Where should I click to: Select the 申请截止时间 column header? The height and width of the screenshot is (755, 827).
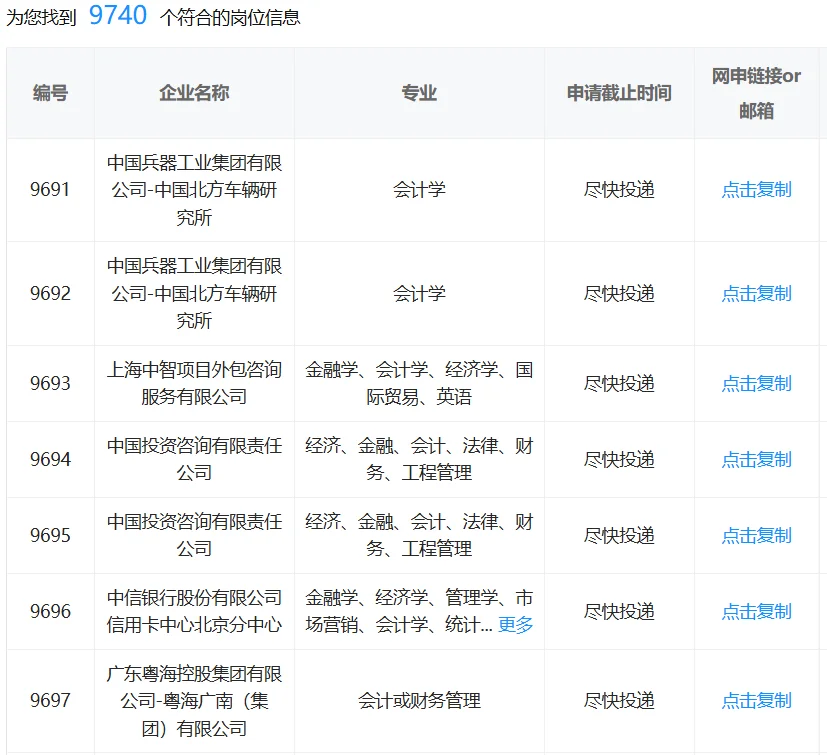point(619,93)
